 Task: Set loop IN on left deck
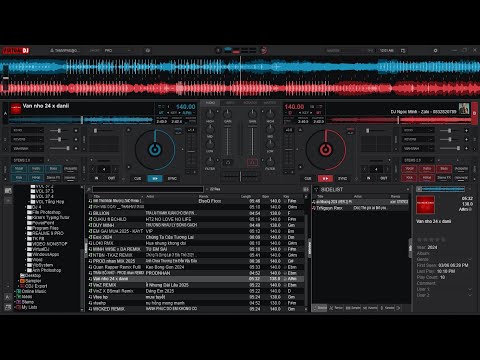(97, 178)
